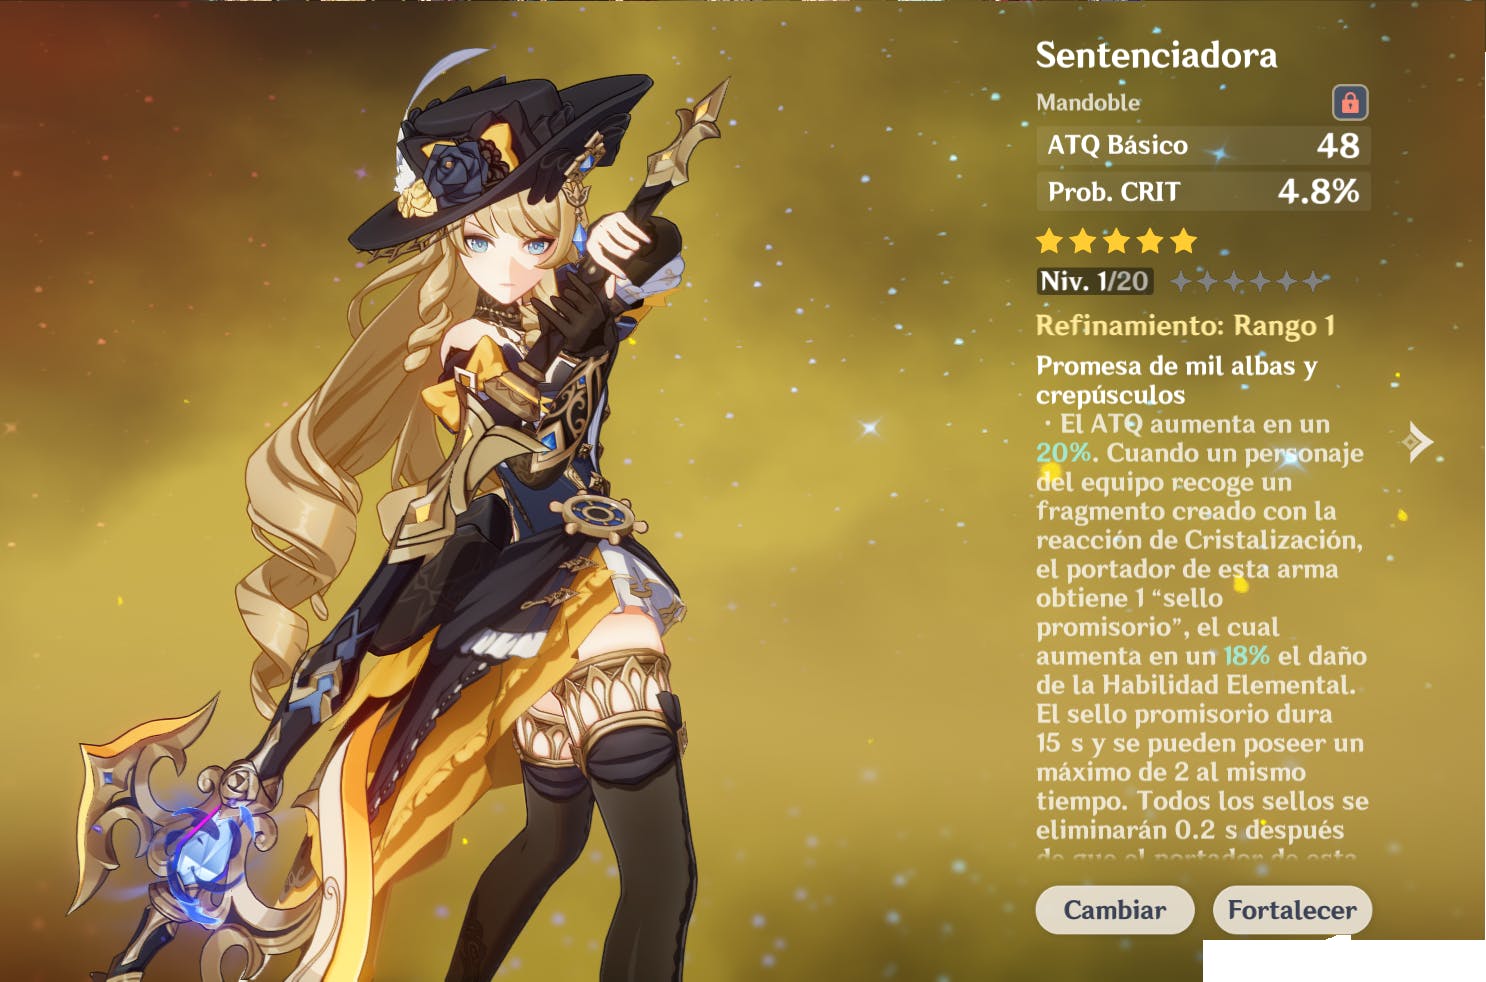This screenshot has height=982, width=1486.
Task: Select the ATQ Básico stat row
Action: [x=1203, y=145]
